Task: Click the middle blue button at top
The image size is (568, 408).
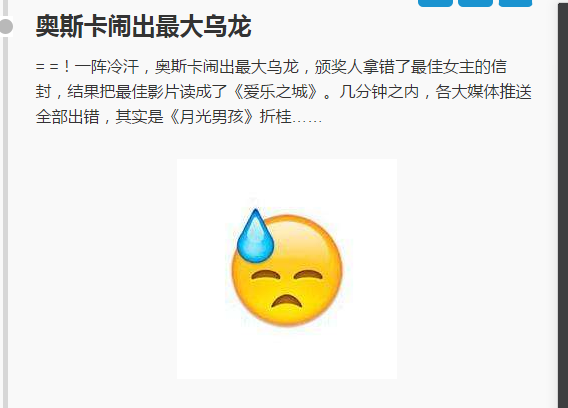Action: pos(475,3)
